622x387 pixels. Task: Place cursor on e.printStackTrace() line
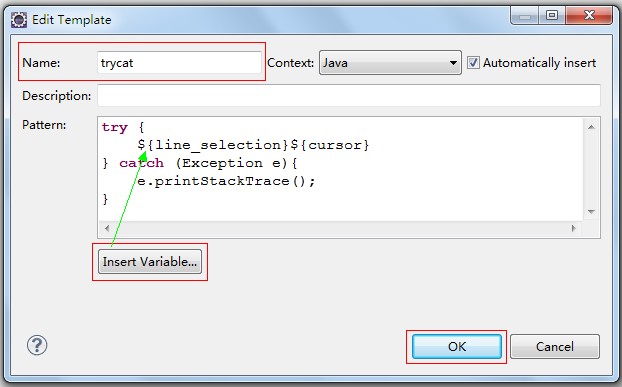[226, 182]
